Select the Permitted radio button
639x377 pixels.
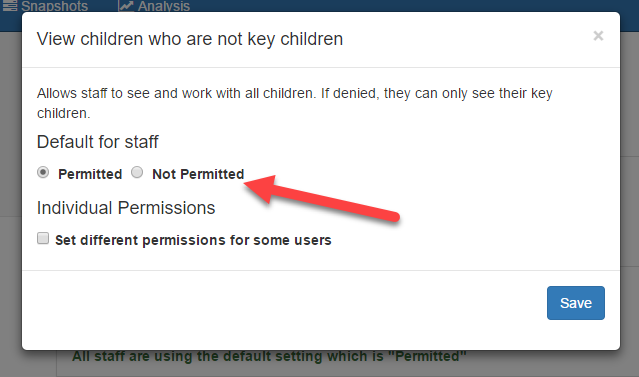point(43,172)
